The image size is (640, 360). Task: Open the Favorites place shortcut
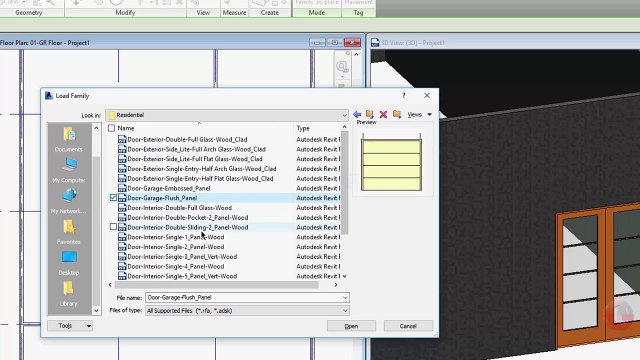(x=69, y=232)
